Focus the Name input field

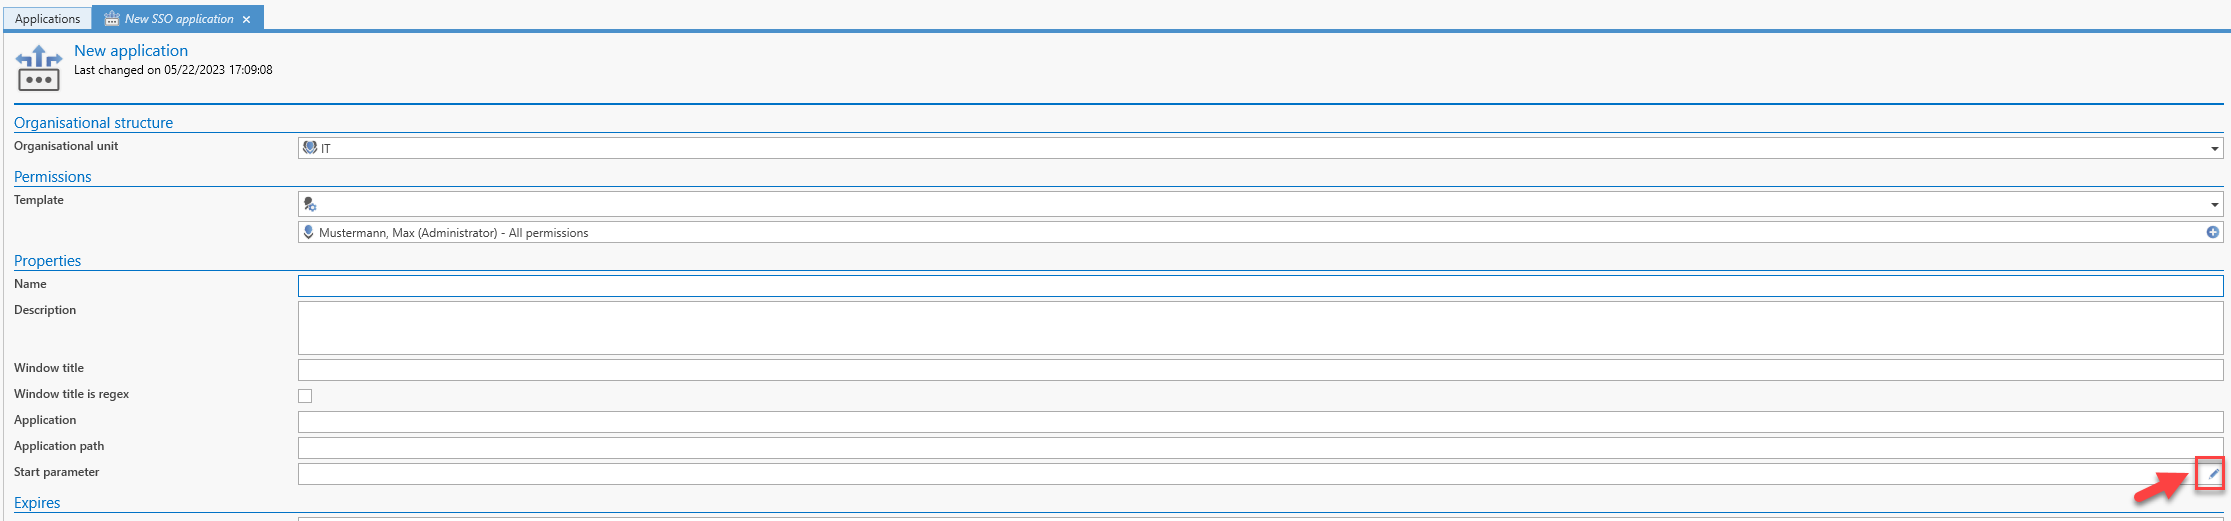[x=1259, y=286]
